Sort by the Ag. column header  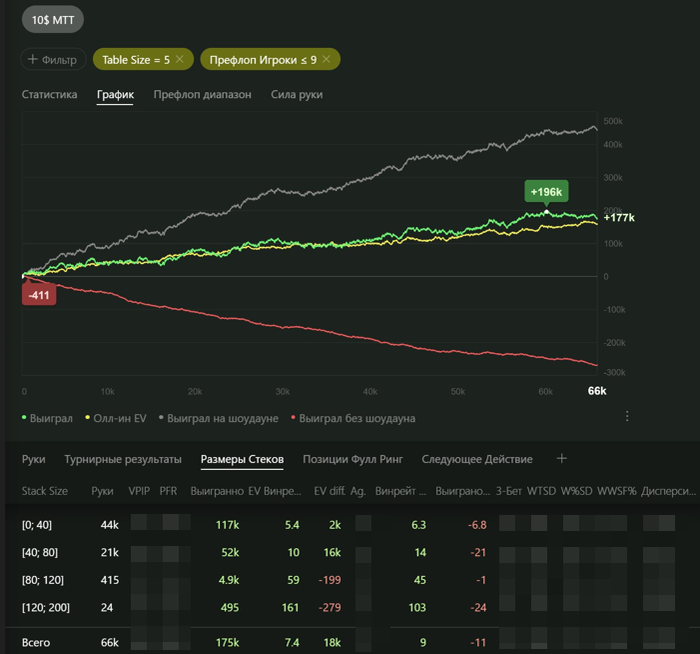358,491
